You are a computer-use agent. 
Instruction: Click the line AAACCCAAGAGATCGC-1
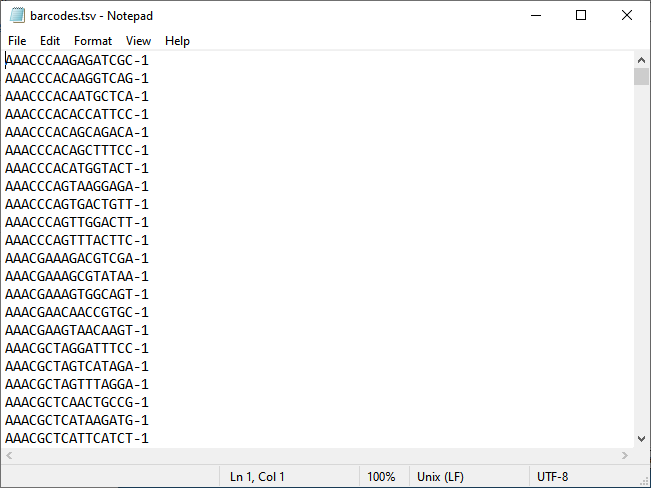point(77,61)
